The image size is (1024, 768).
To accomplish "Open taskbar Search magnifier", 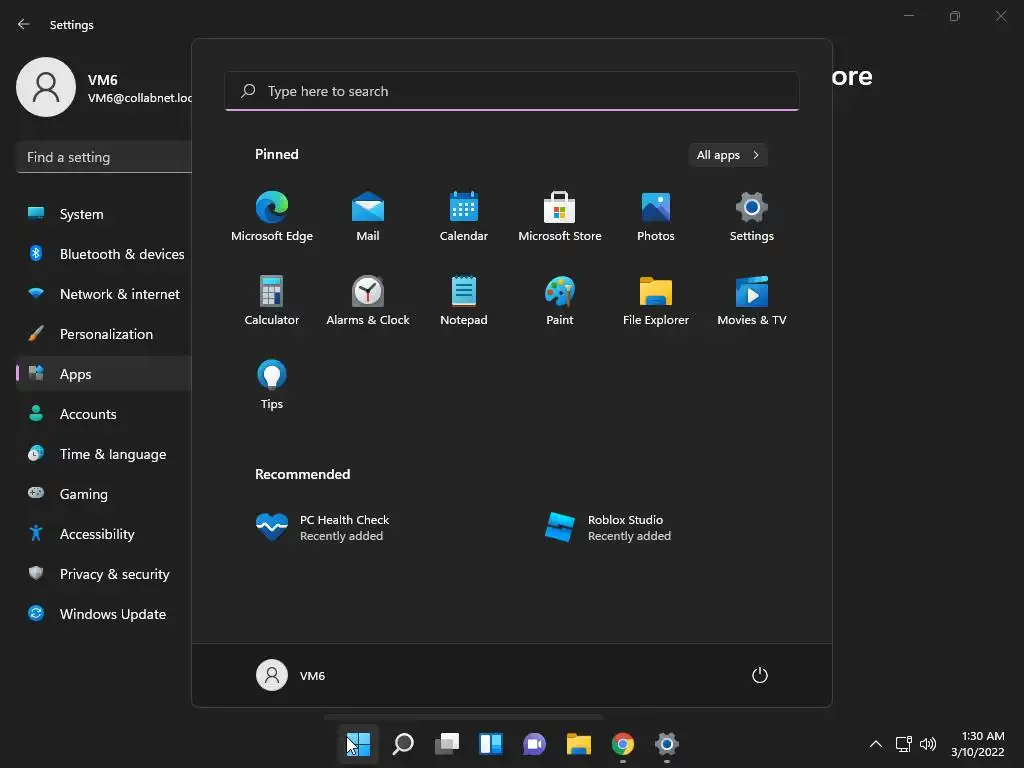I will [x=403, y=744].
